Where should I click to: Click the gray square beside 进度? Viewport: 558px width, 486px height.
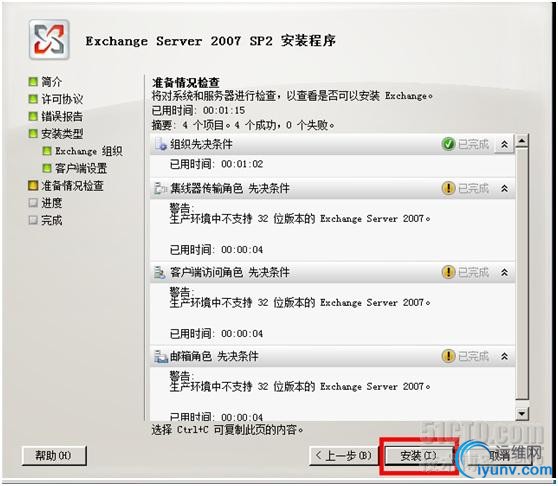pos(33,203)
